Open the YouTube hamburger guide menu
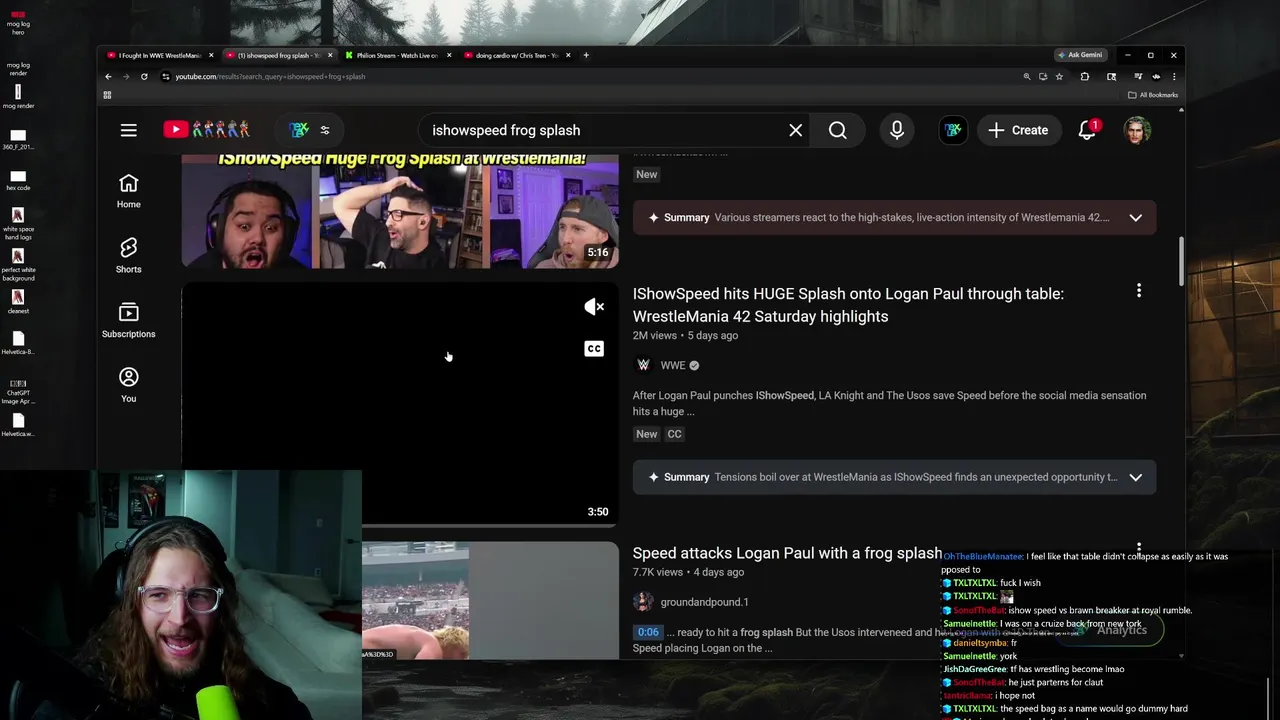Viewport: 1280px width, 720px height. point(129,130)
